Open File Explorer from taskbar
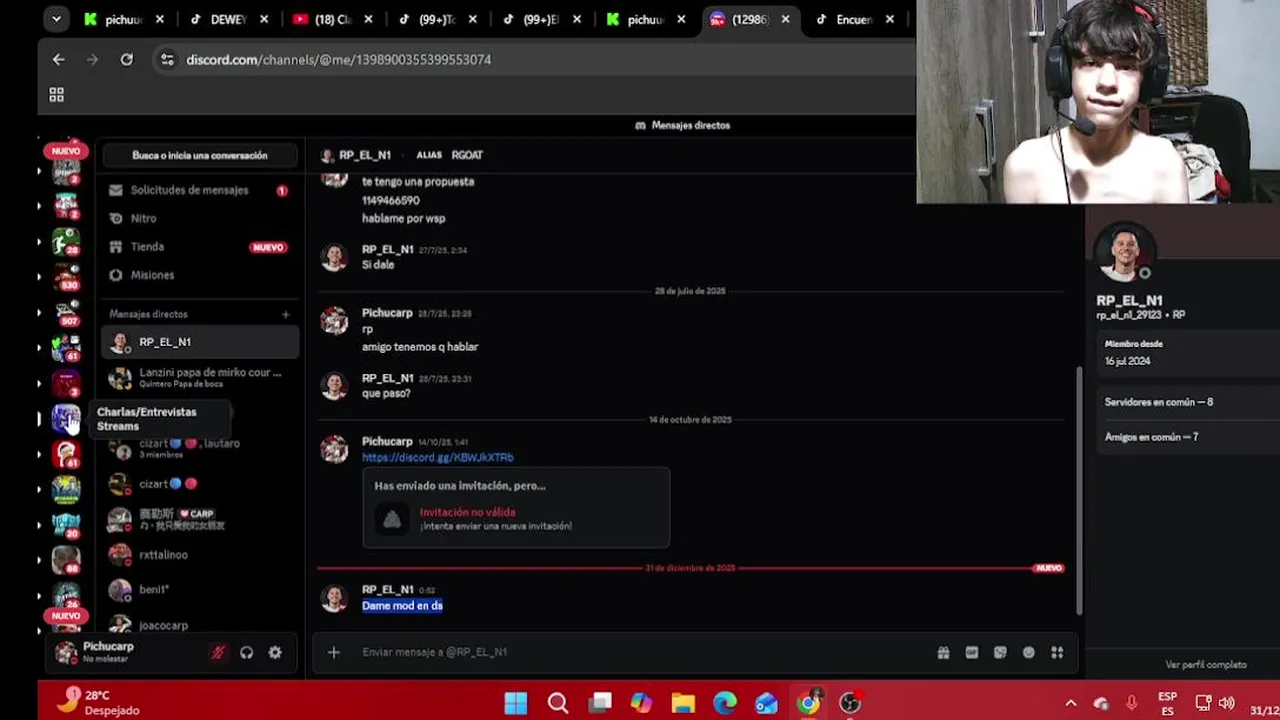Screen dimensions: 1280x720 coord(683,703)
